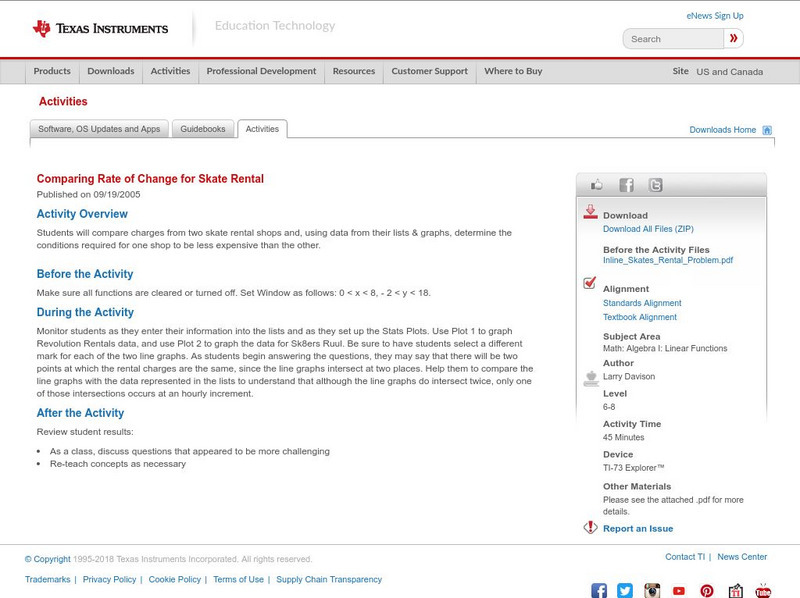The height and width of the screenshot is (598, 800).
Task: Click the Published on 09/19/2005 text
Action: pyautogui.click(x=88, y=194)
